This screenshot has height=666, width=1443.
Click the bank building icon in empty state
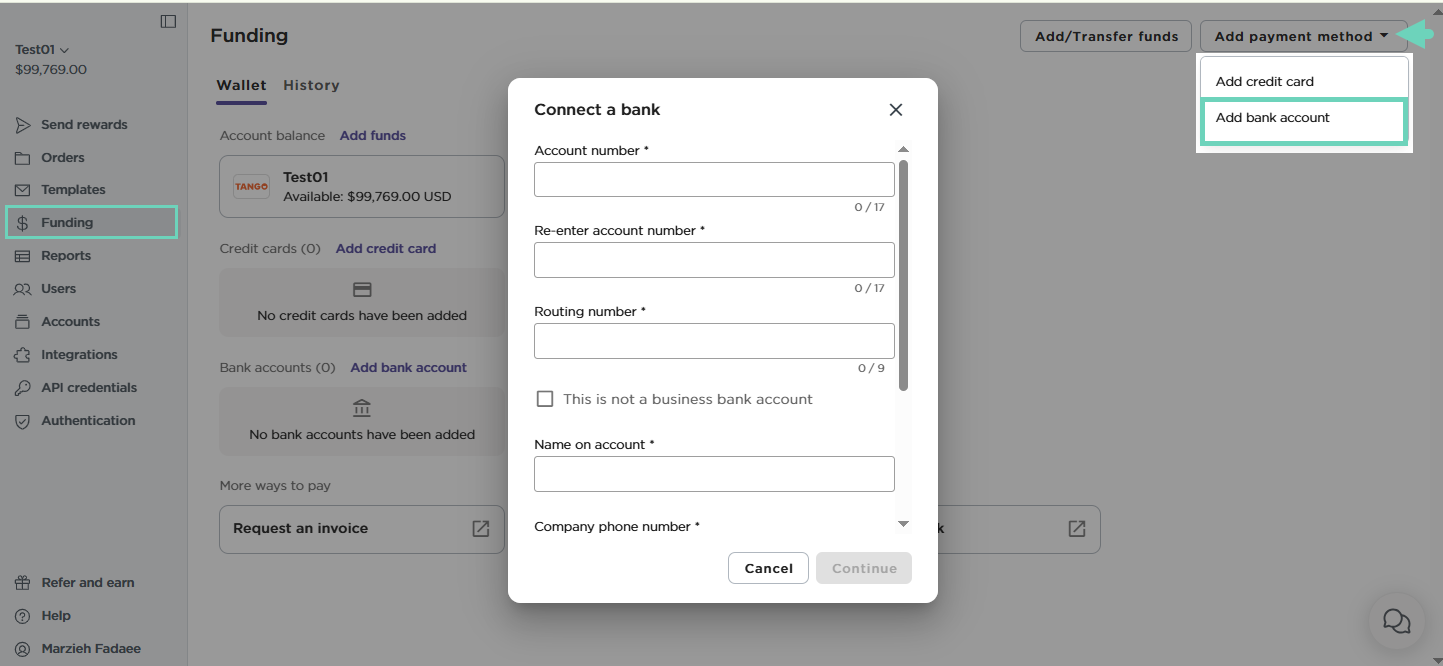click(362, 408)
